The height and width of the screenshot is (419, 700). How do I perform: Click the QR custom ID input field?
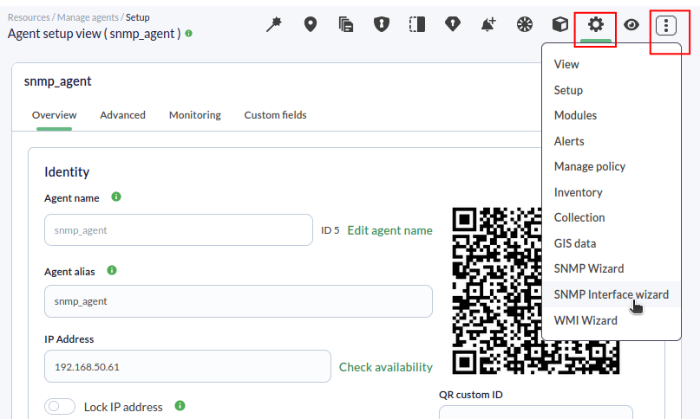536,412
